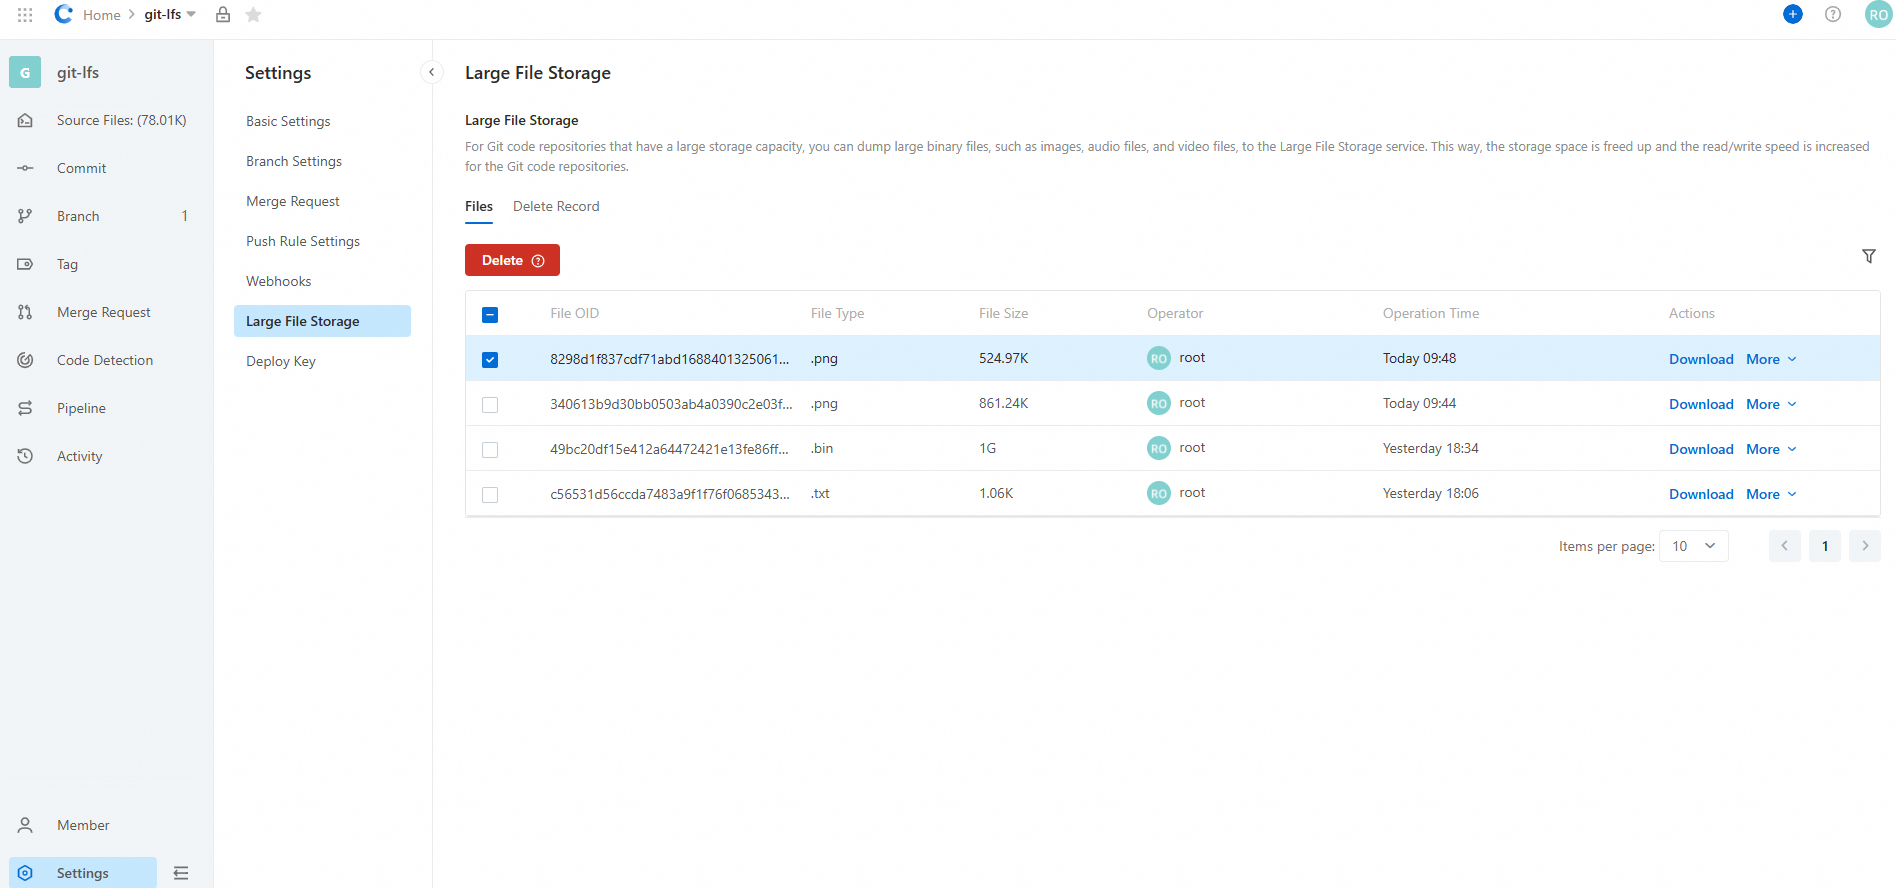Click the CodeArts logo icon
Image resolution: width=1896 pixels, height=888 pixels.
click(64, 14)
